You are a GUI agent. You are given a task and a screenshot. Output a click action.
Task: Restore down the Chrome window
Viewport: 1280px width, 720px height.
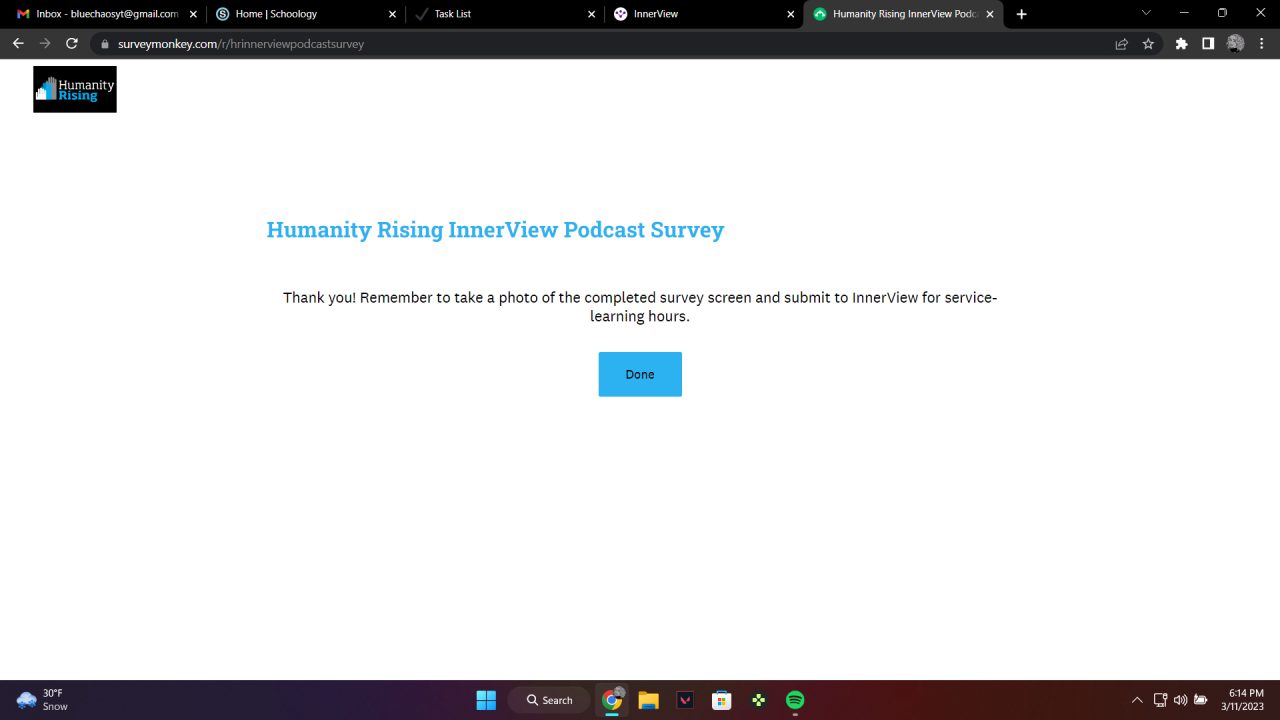point(1222,13)
